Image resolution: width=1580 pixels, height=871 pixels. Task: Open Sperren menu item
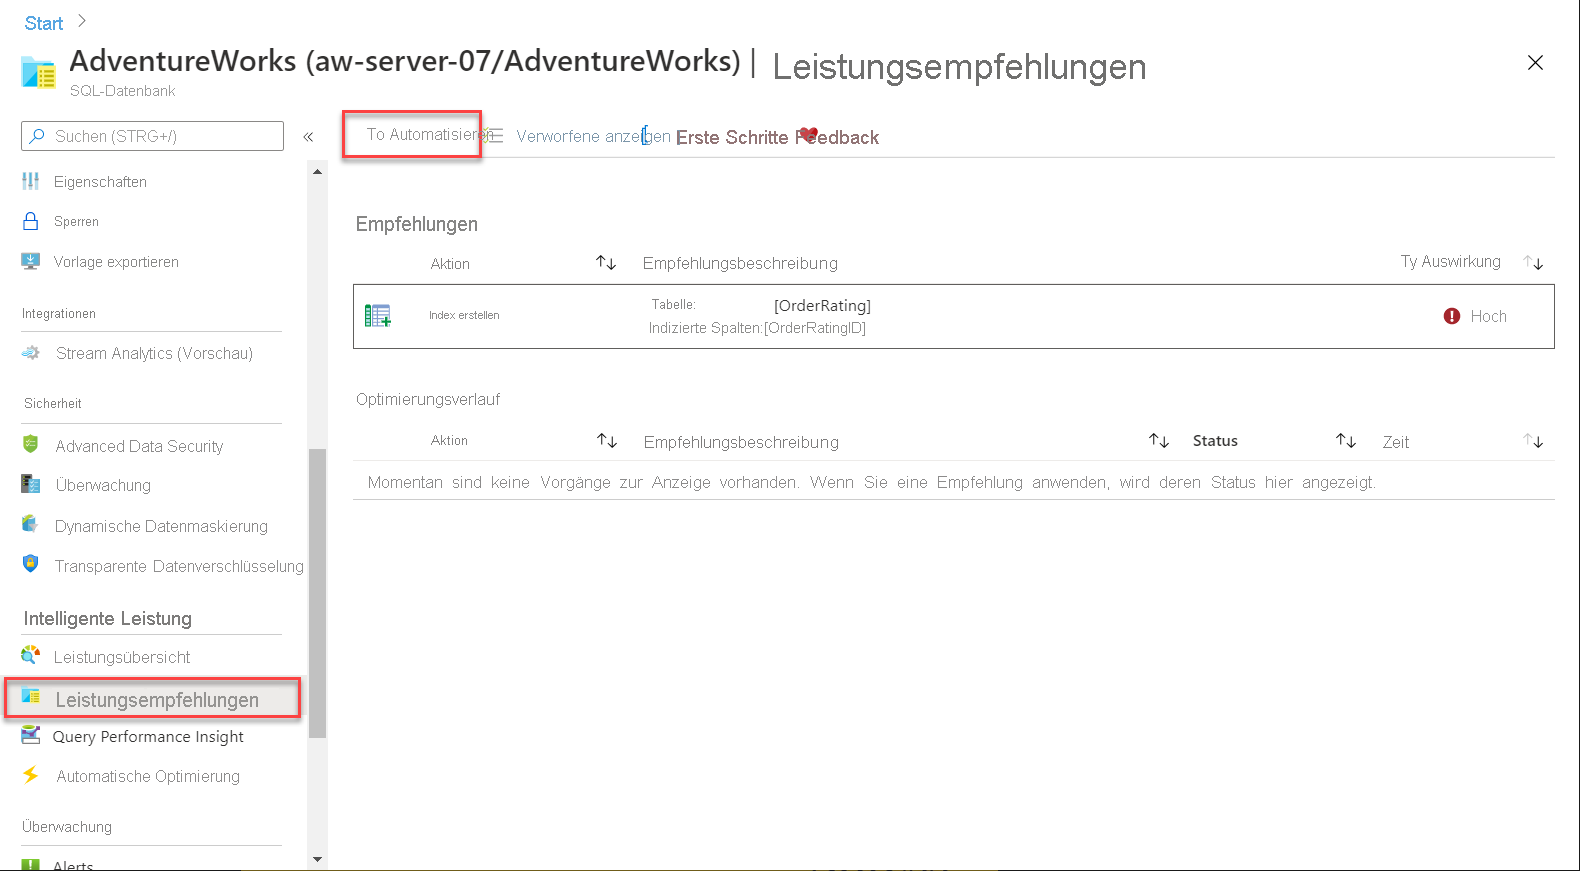(76, 222)
